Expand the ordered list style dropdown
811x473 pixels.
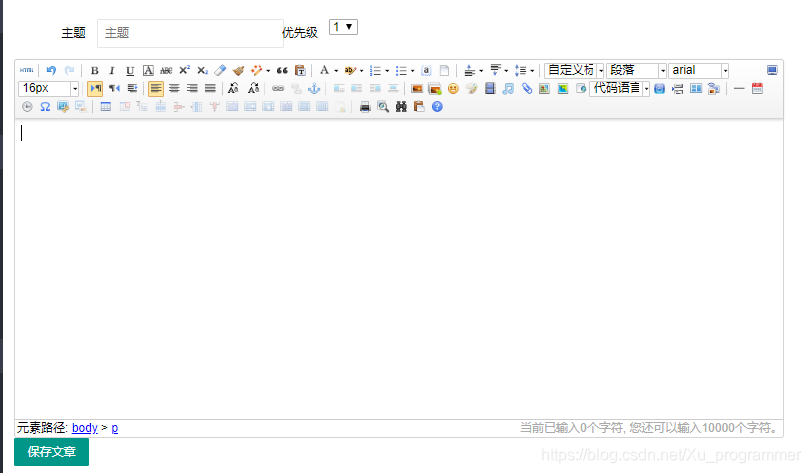coord(387,71)
